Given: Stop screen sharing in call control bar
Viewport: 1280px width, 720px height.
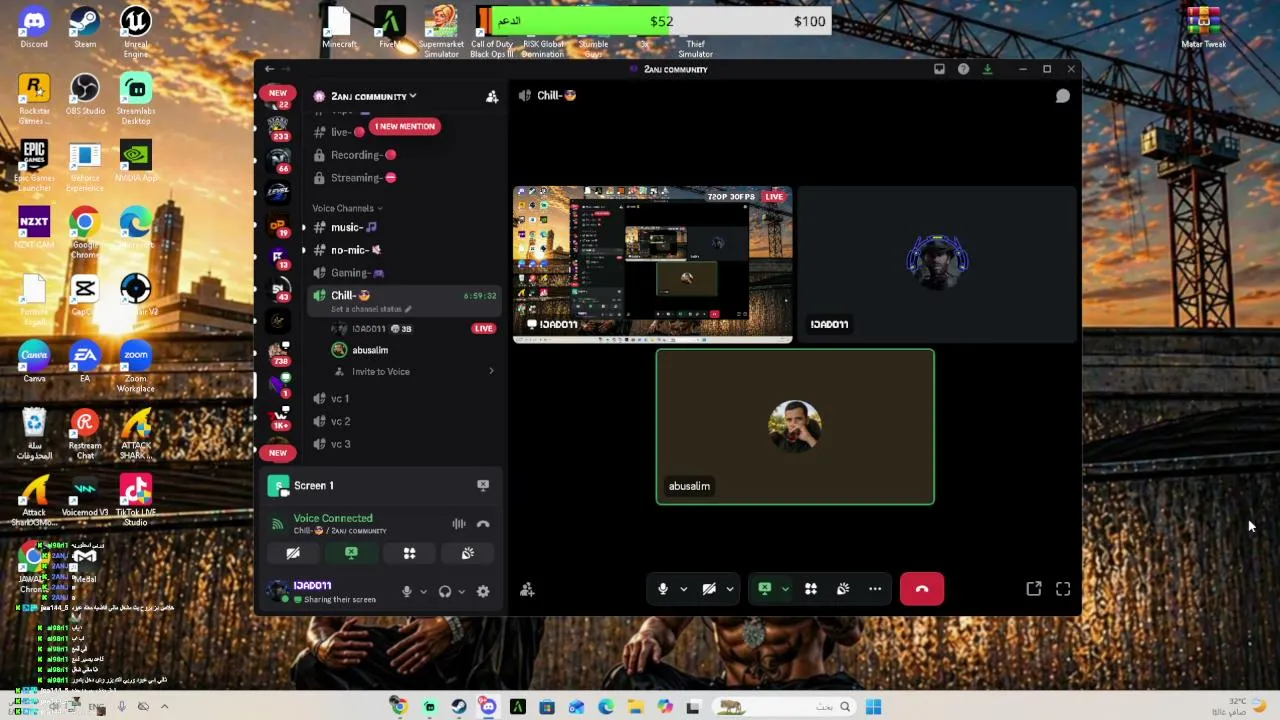Looking at the screenshot, I should tap(765, 589).
